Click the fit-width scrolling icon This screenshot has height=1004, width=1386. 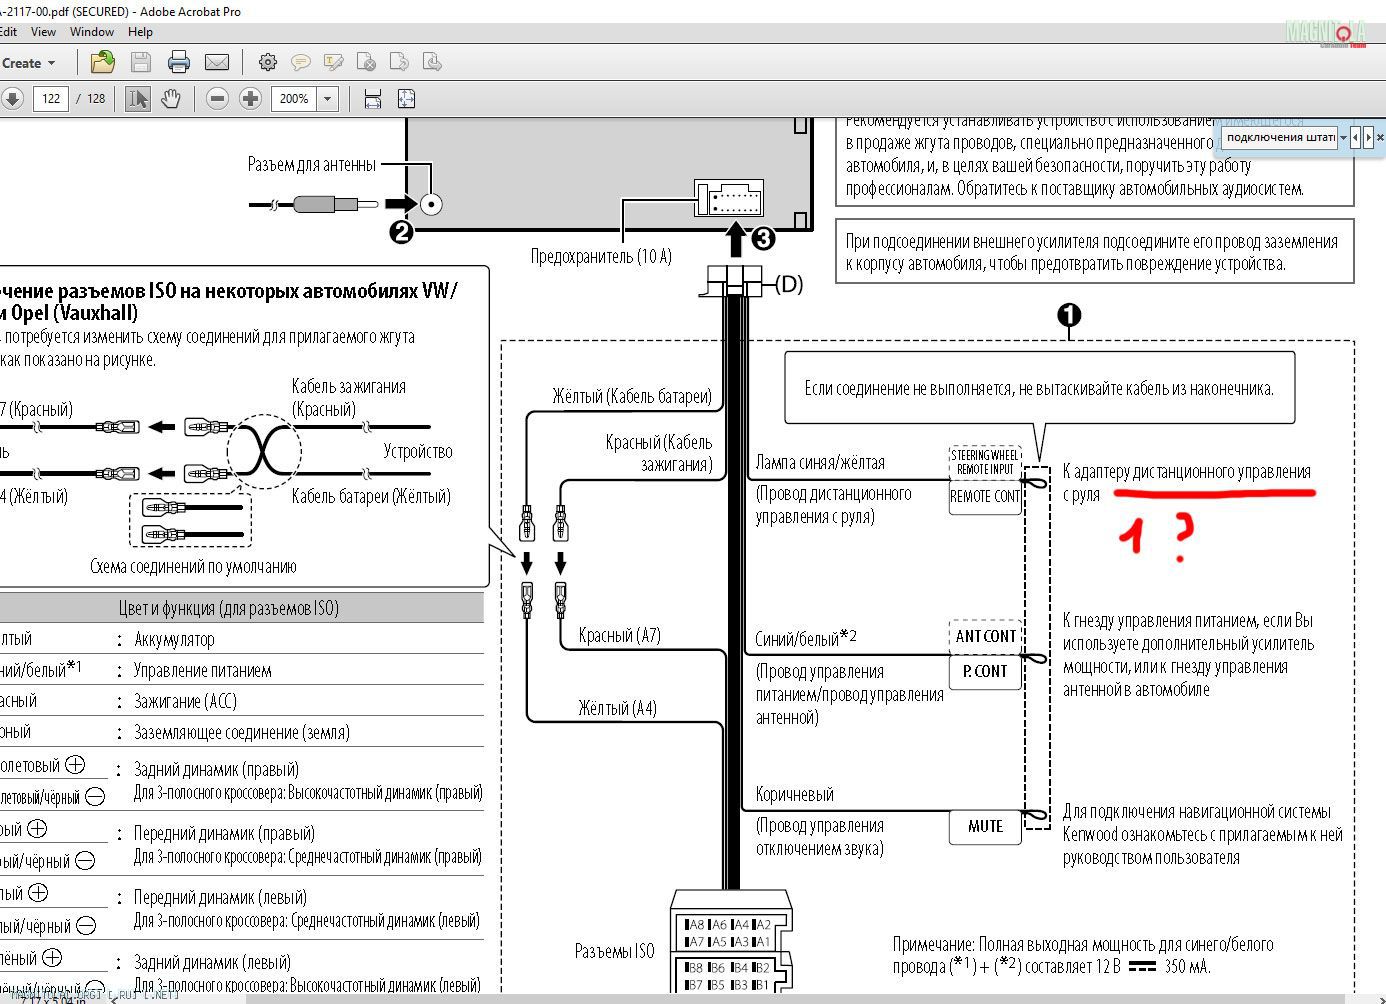(373, 99)
